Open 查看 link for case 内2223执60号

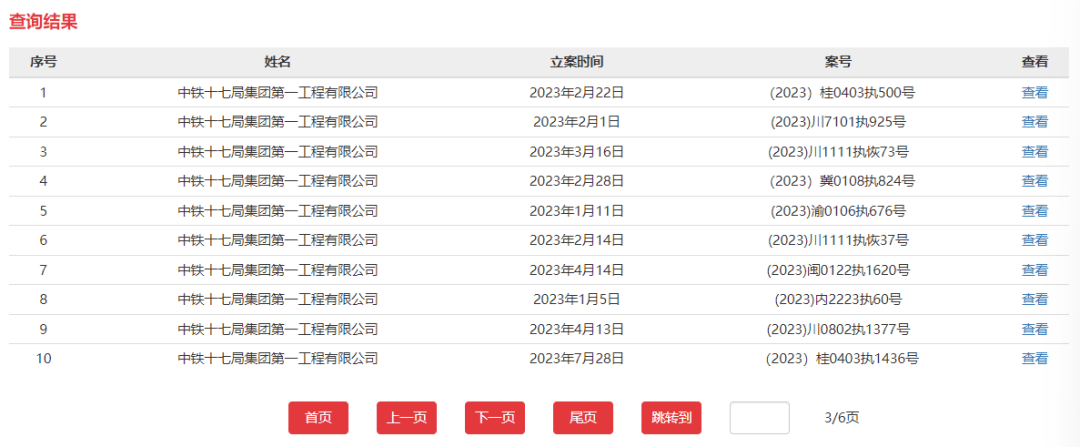click(x=1034, y=299)
